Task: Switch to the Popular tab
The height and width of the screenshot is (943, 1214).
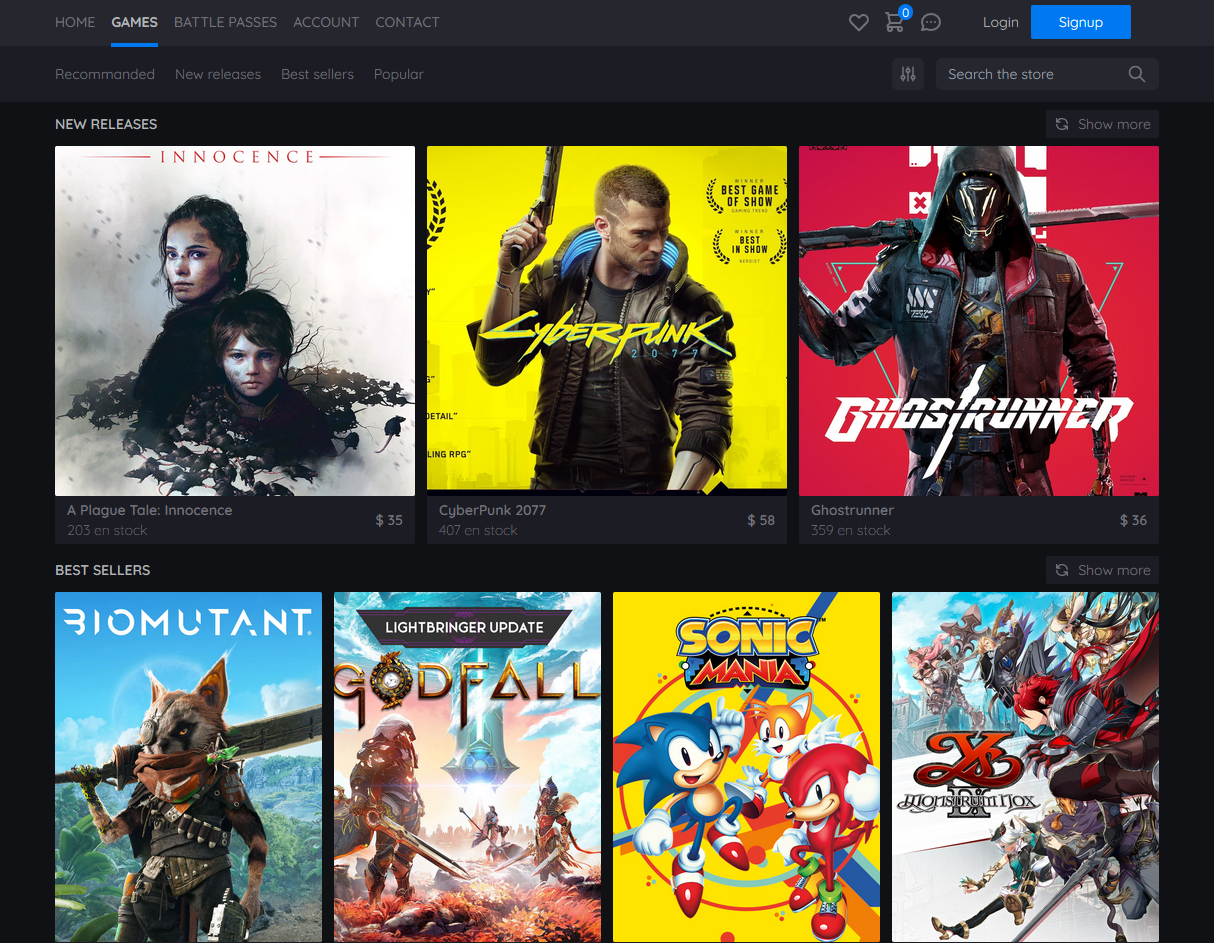Action: (x=399, y=74)
